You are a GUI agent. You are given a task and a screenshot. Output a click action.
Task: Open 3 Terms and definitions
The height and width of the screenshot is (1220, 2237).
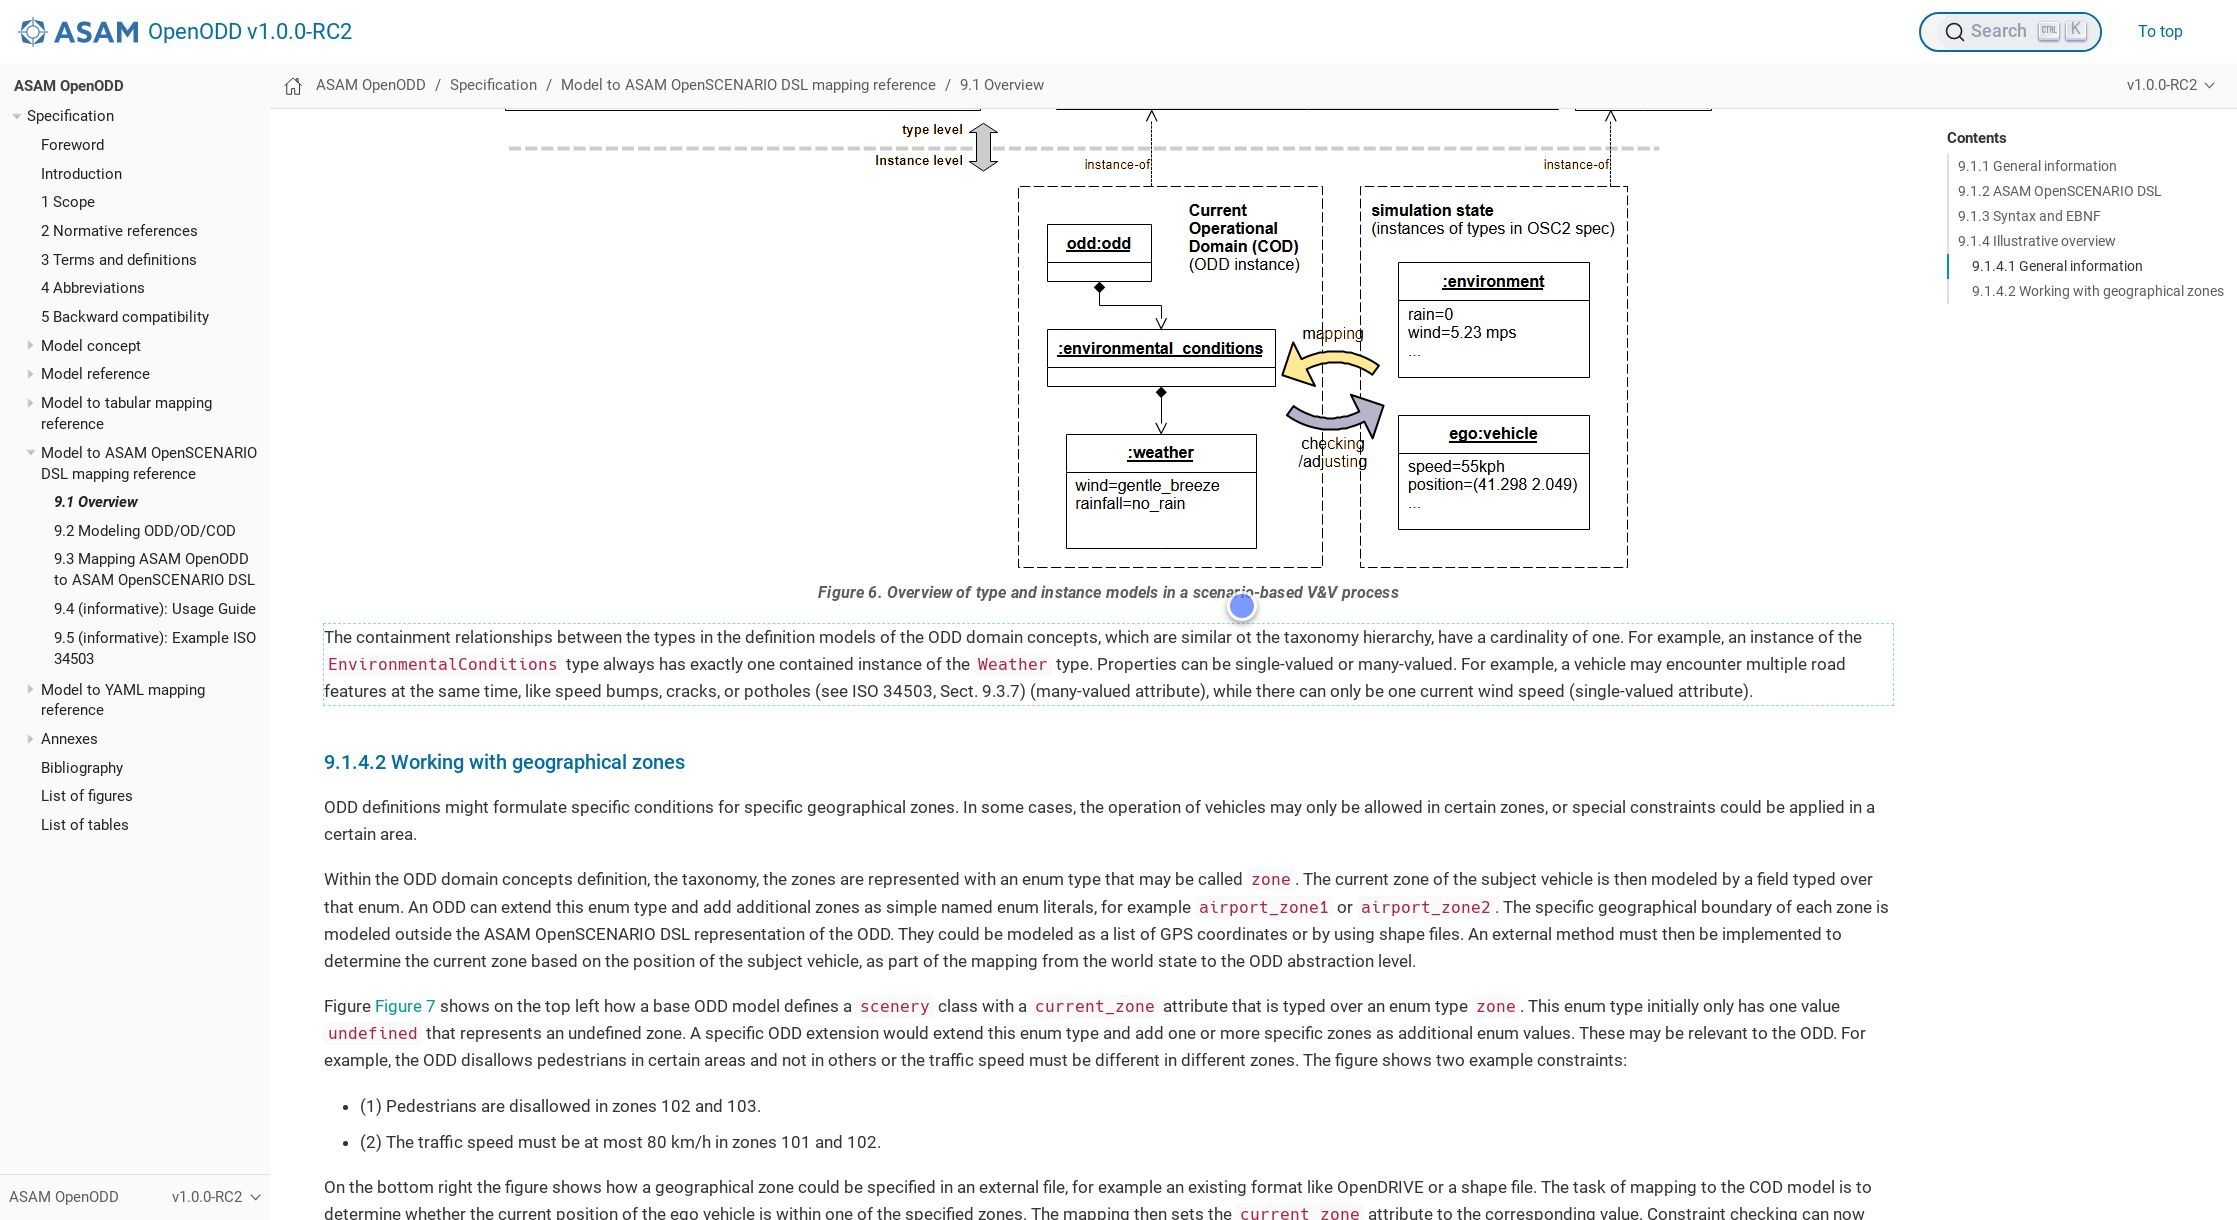coord(118,260)
